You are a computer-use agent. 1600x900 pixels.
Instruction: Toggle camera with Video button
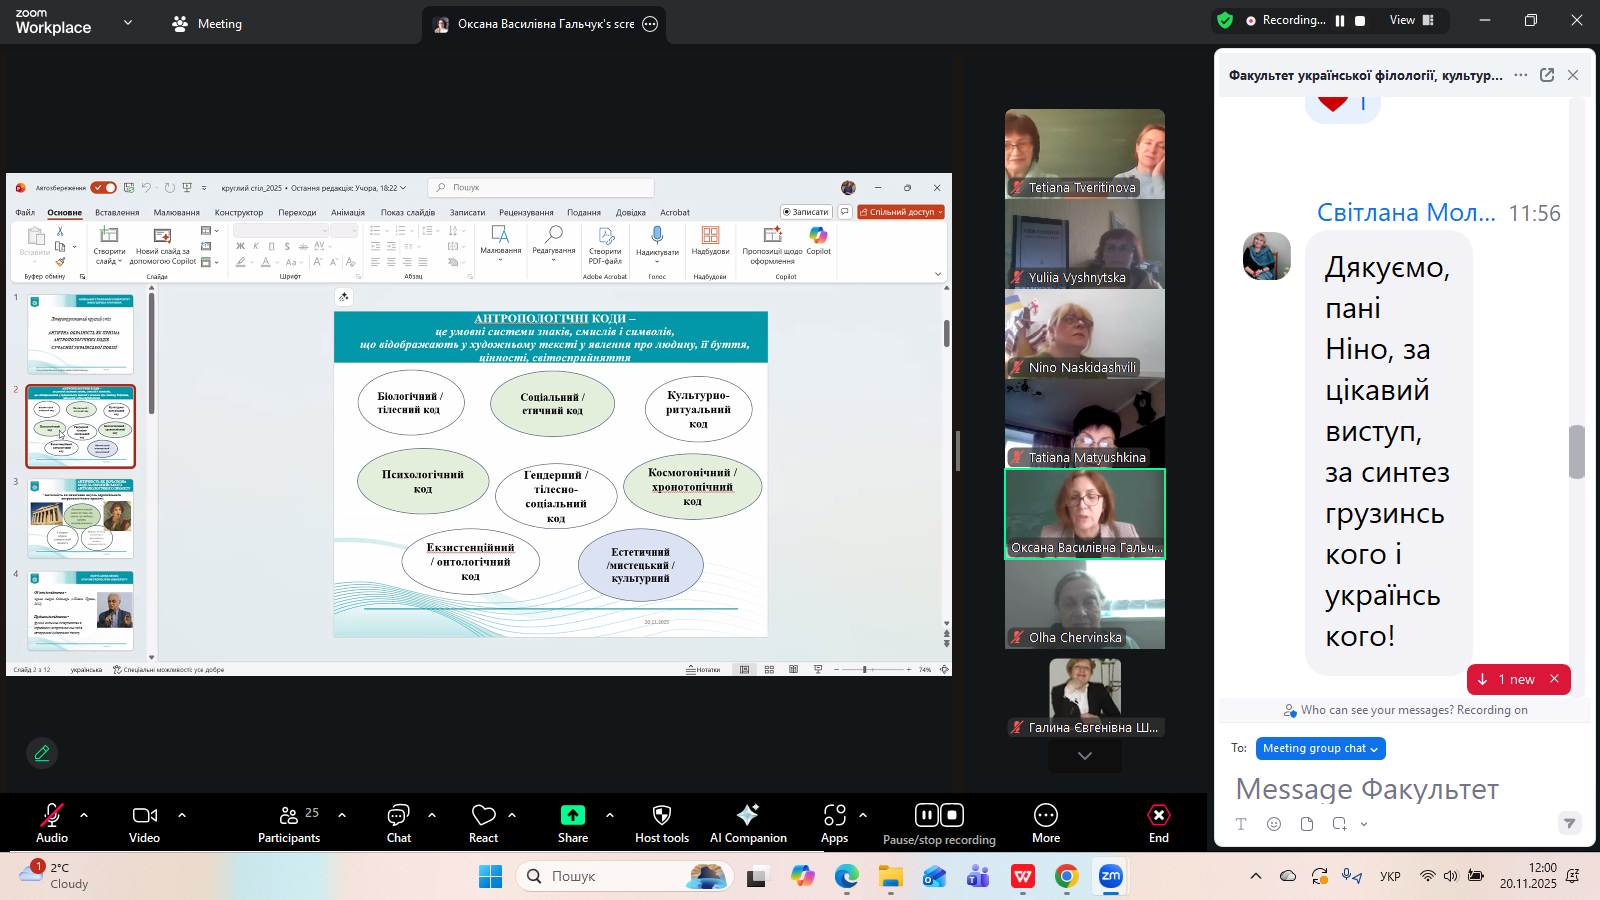click(x=145, y=815)
